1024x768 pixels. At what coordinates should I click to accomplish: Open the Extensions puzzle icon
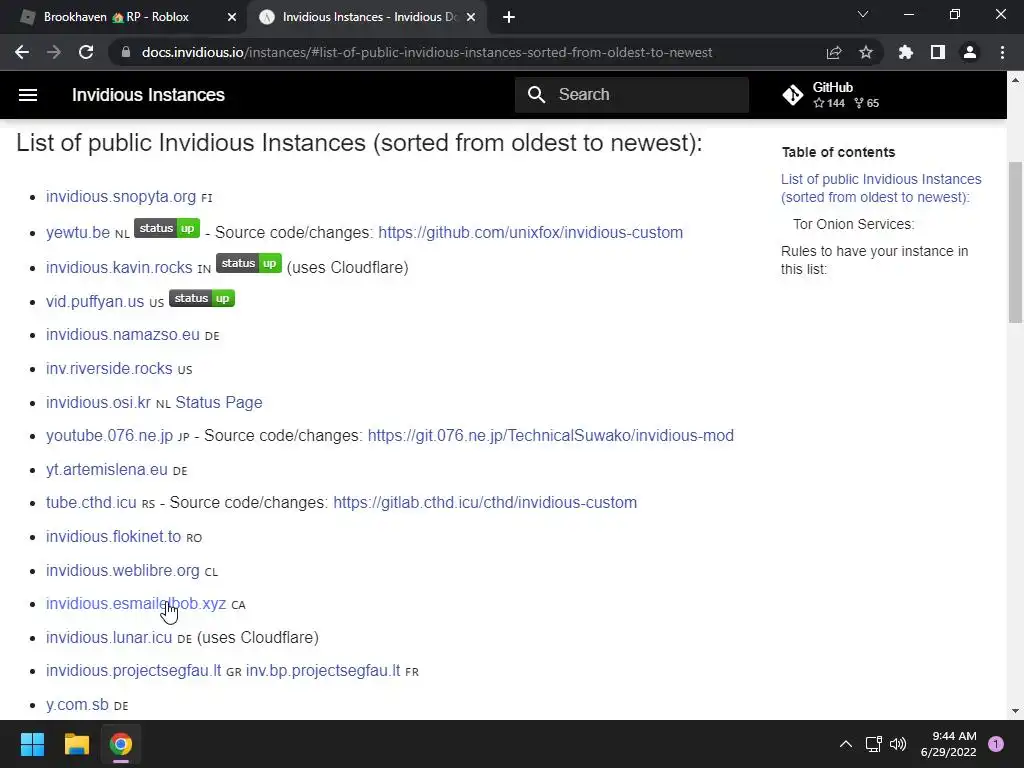click(906, 52)
